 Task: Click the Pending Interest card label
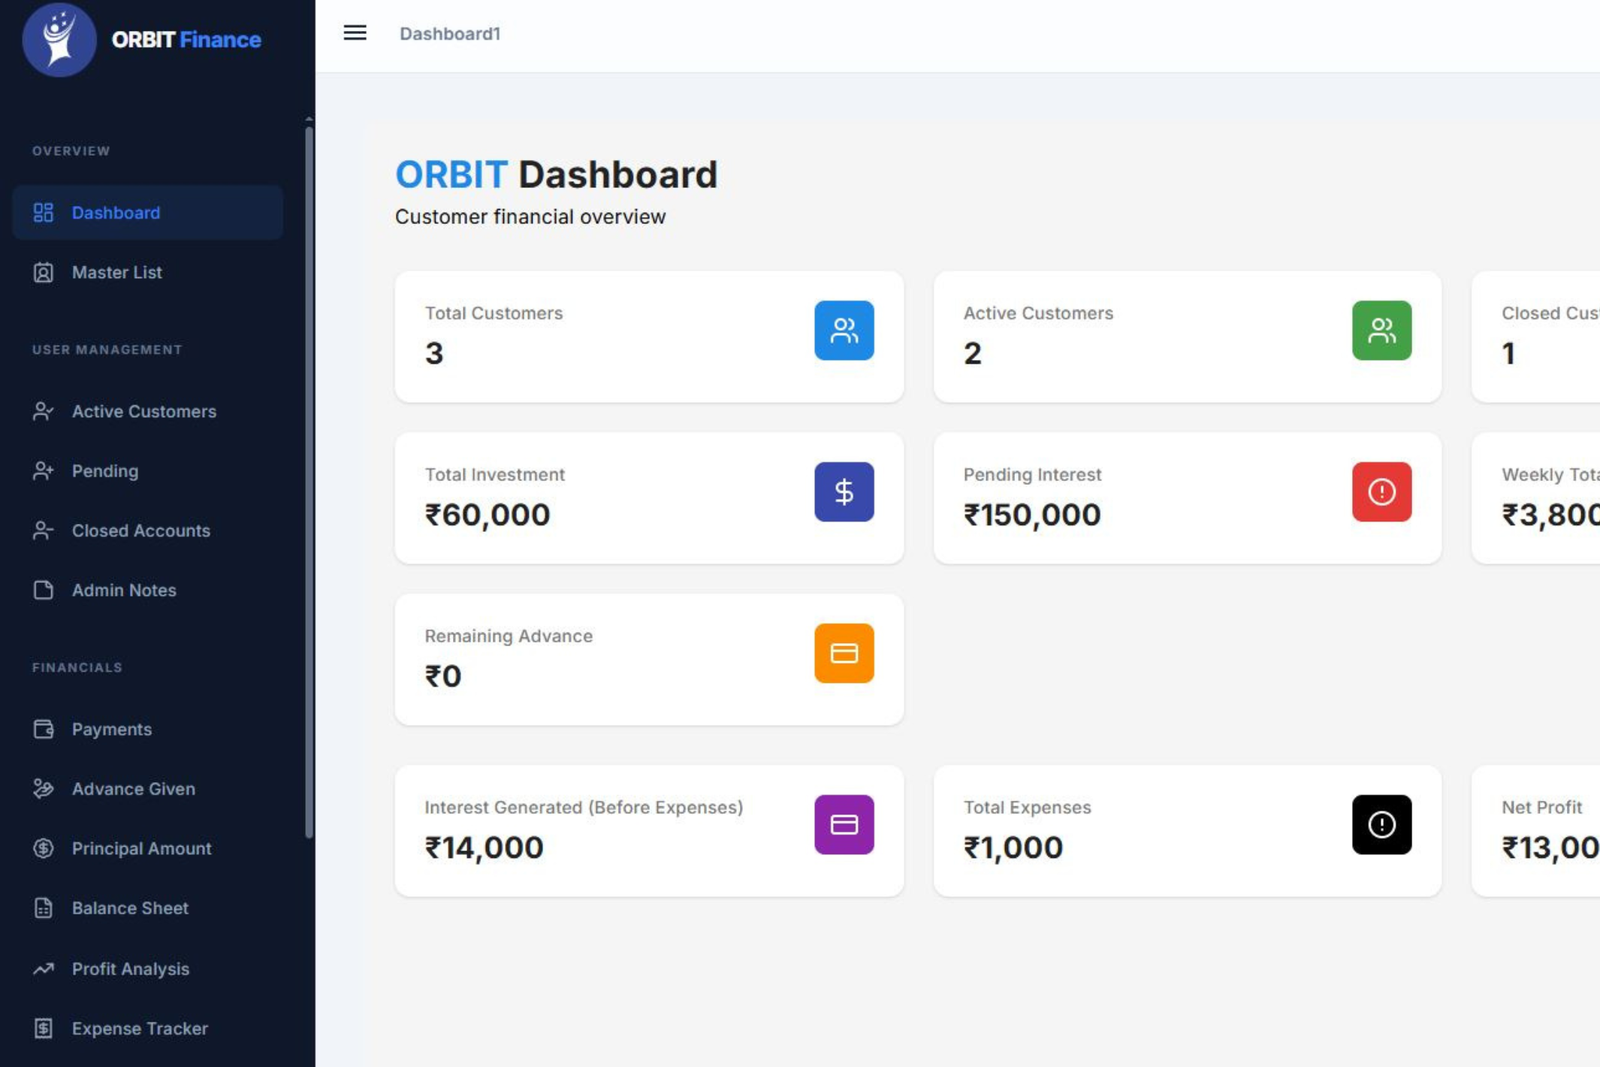[x=1032, y=474]
